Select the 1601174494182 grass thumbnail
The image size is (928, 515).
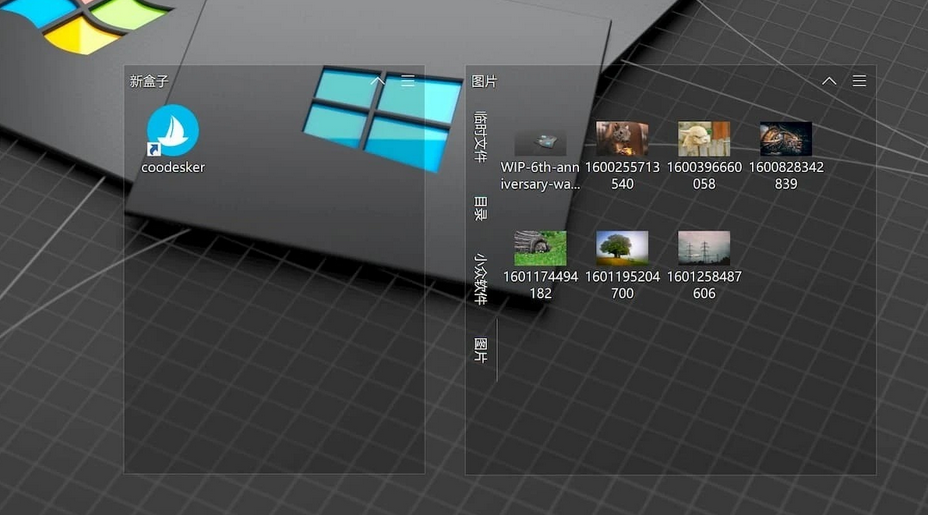tap(540, 248)
